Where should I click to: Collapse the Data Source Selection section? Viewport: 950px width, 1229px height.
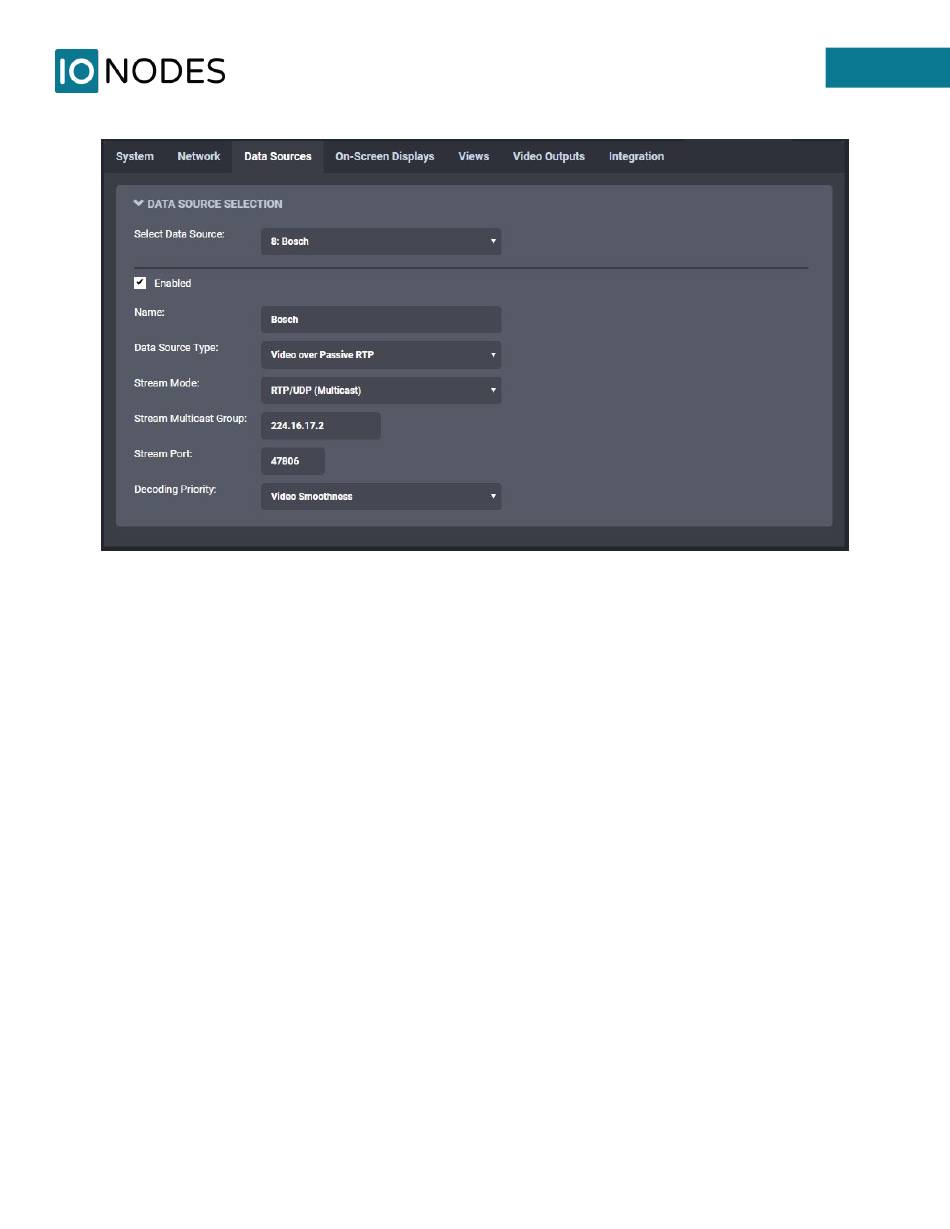tap(208, 204)
